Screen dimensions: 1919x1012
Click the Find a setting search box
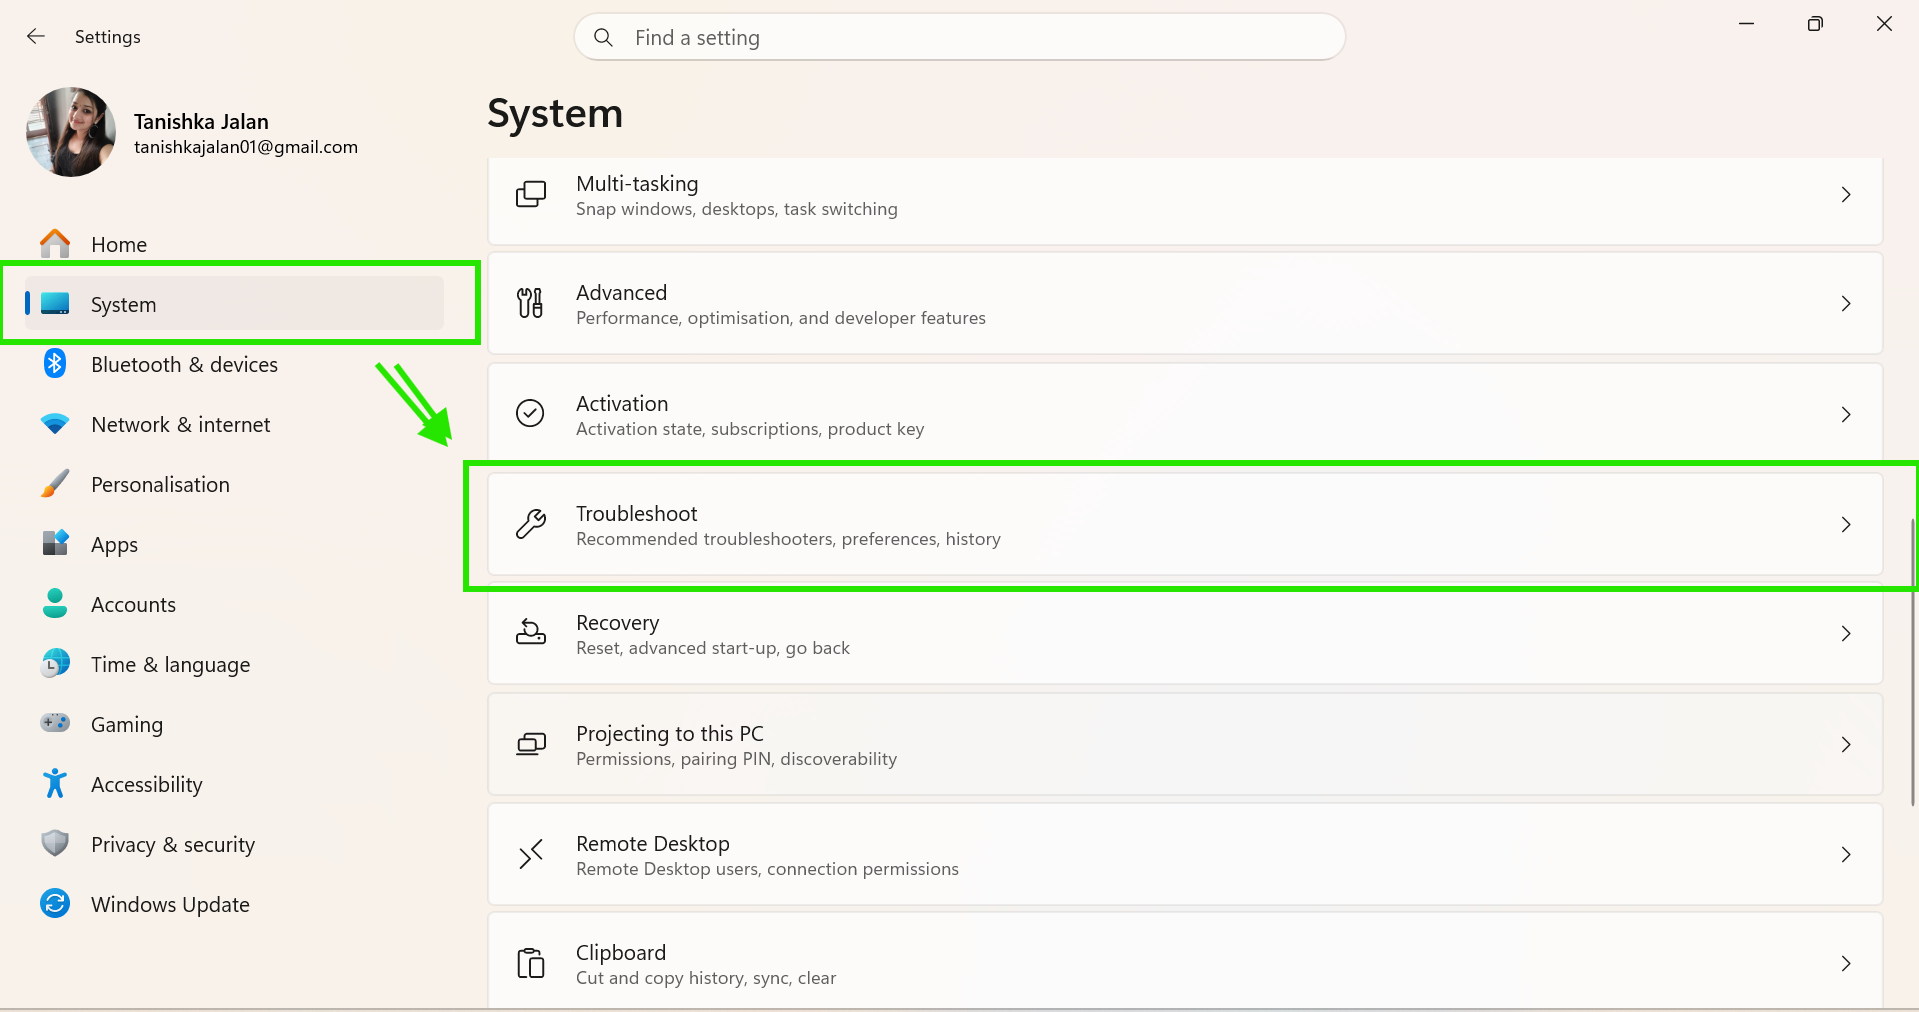coord(959,37)
